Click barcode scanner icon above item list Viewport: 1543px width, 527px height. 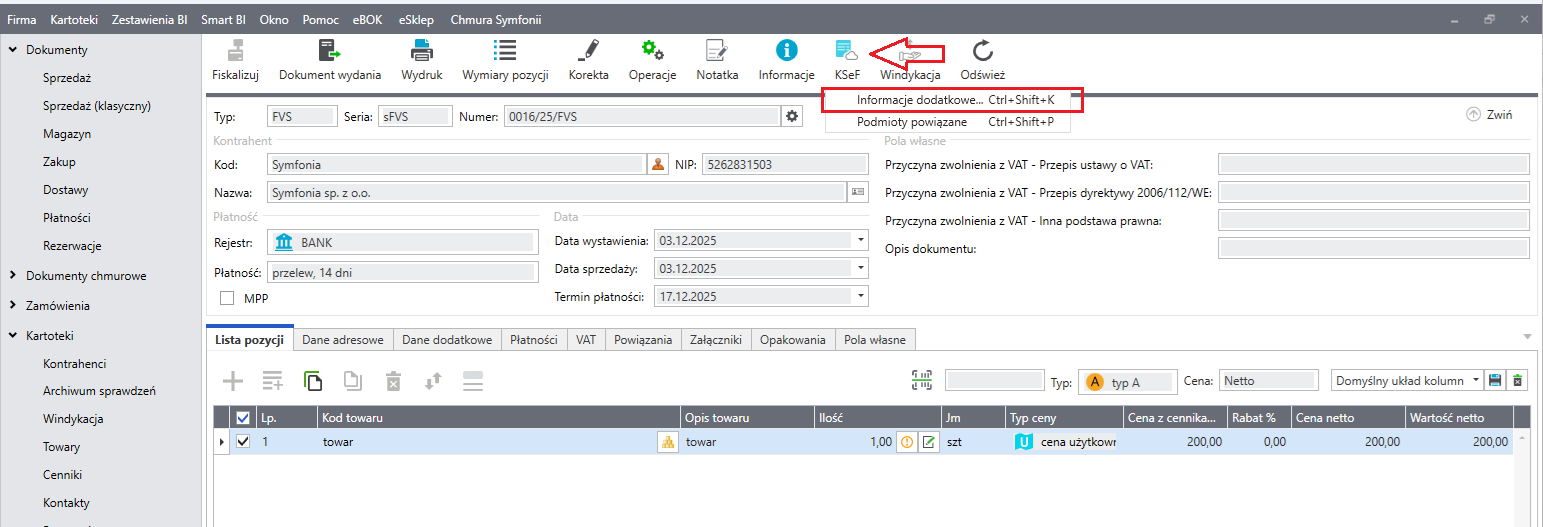tap(921, 381)
